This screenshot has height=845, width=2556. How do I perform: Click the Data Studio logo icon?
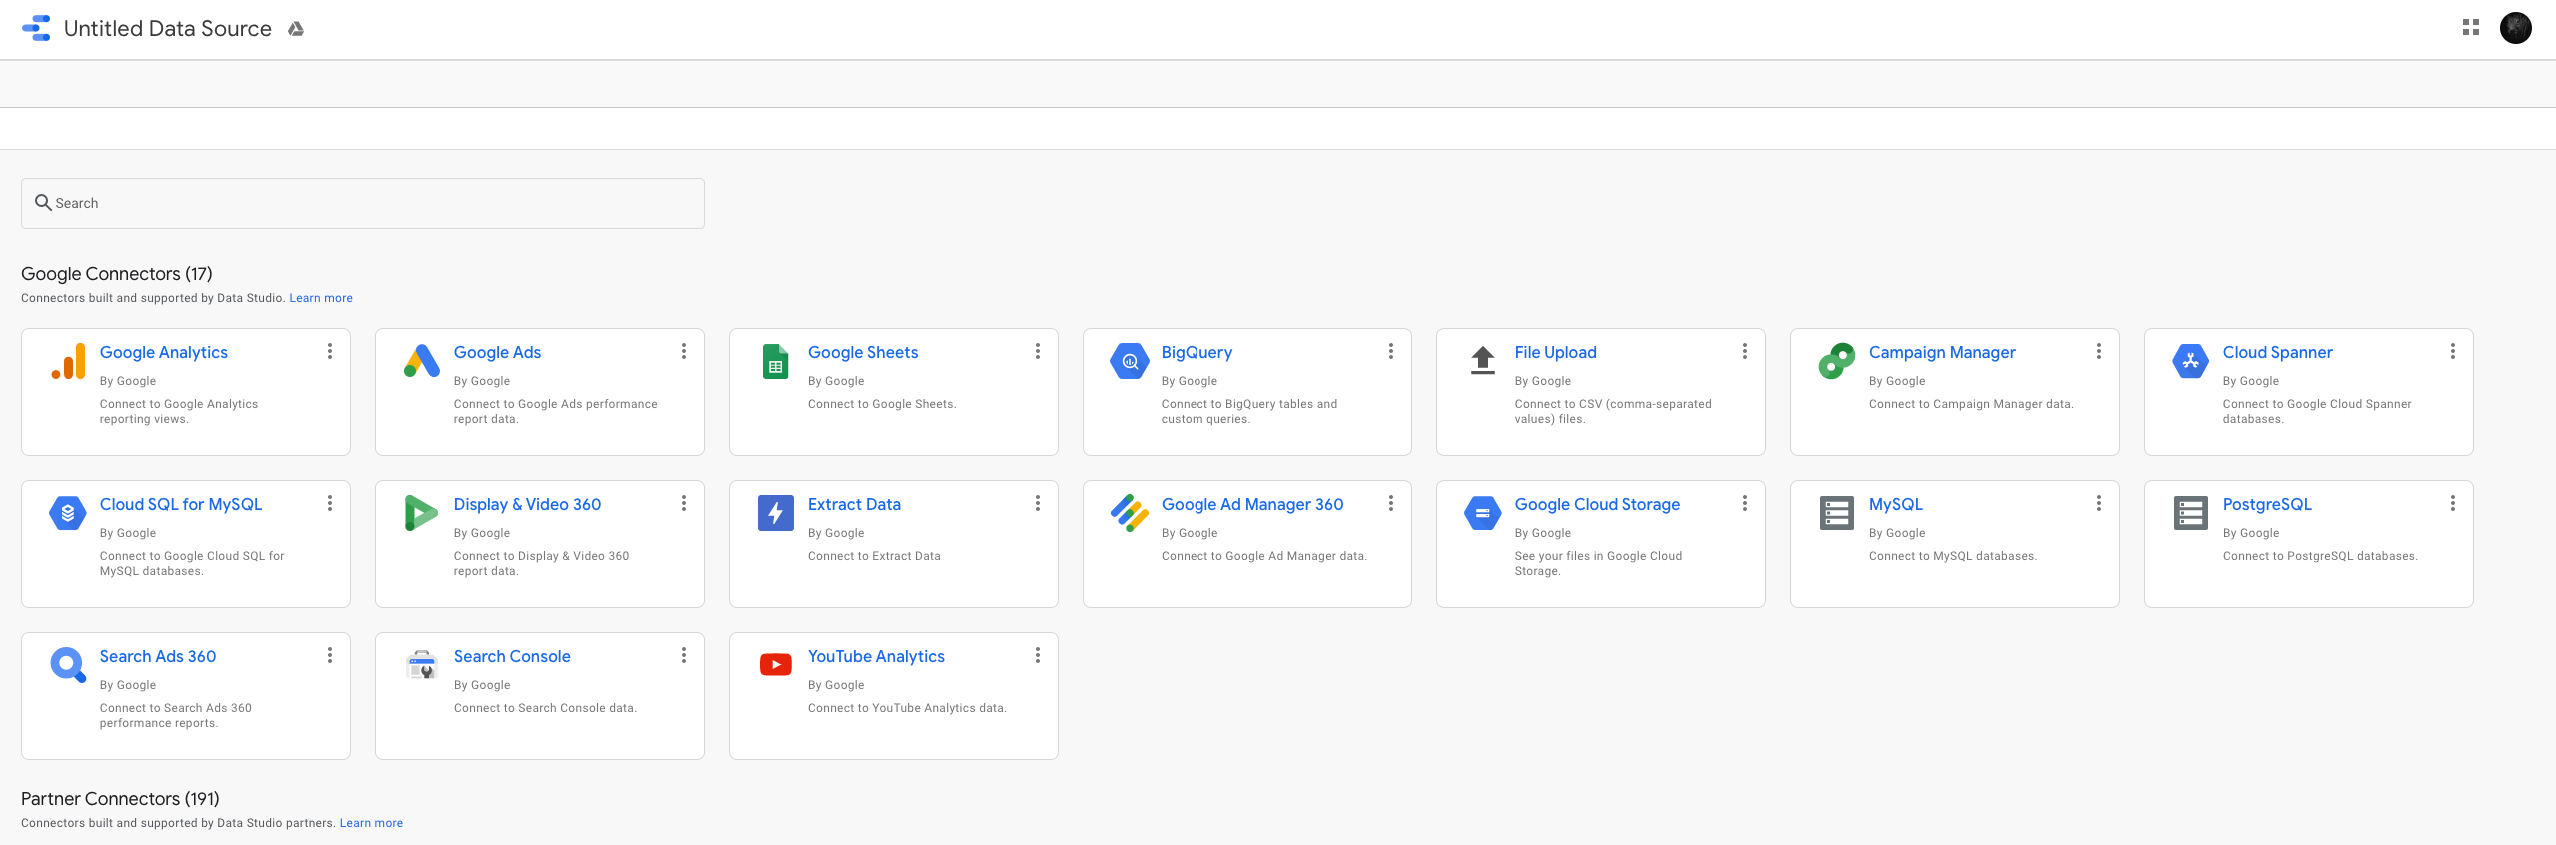click(x=36, y=28)
